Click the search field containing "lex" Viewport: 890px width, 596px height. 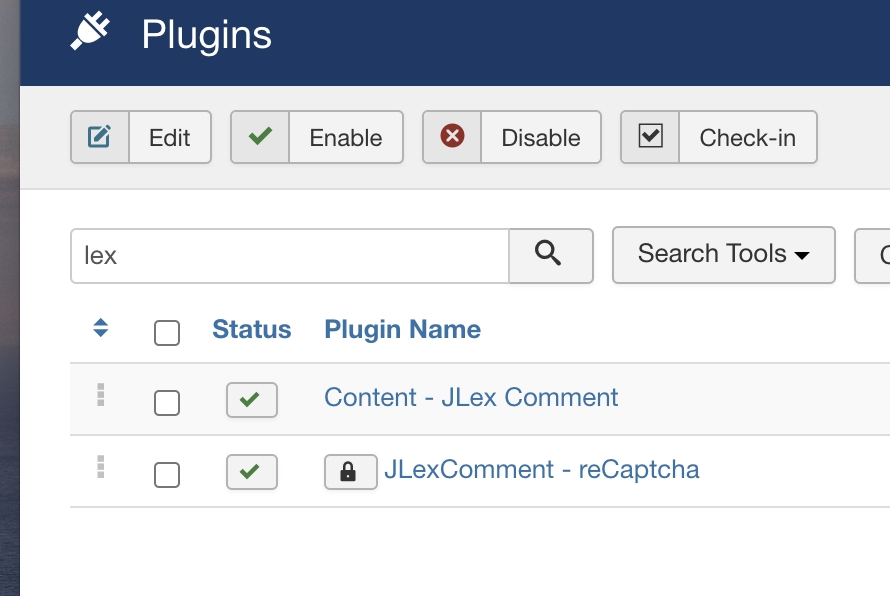(290, 256)
